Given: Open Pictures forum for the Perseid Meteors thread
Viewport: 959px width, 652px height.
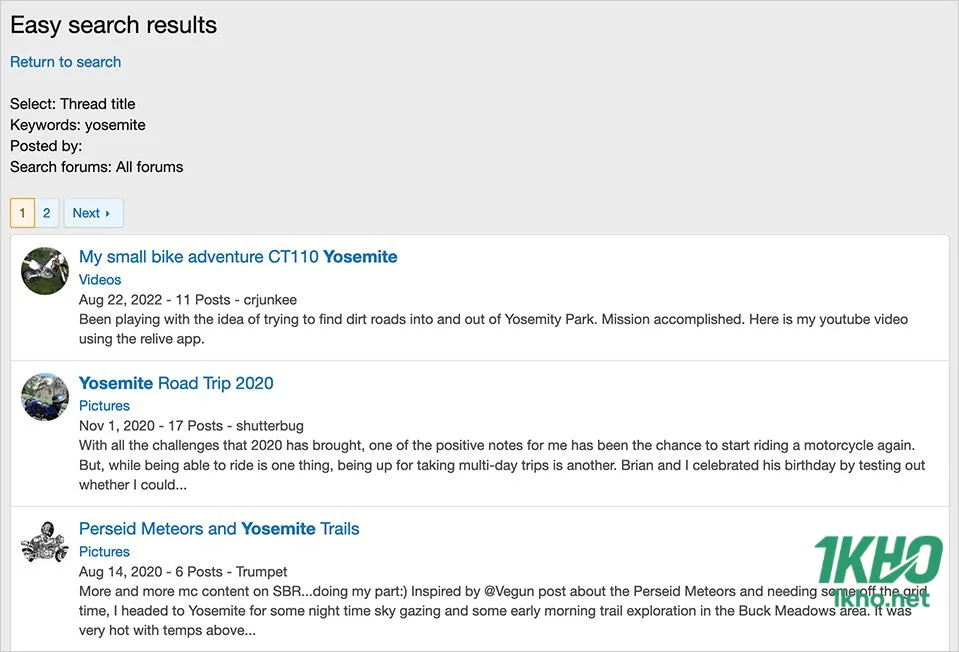Looking at the screenshot, I should pyautogui.click(x=104, y=551).
